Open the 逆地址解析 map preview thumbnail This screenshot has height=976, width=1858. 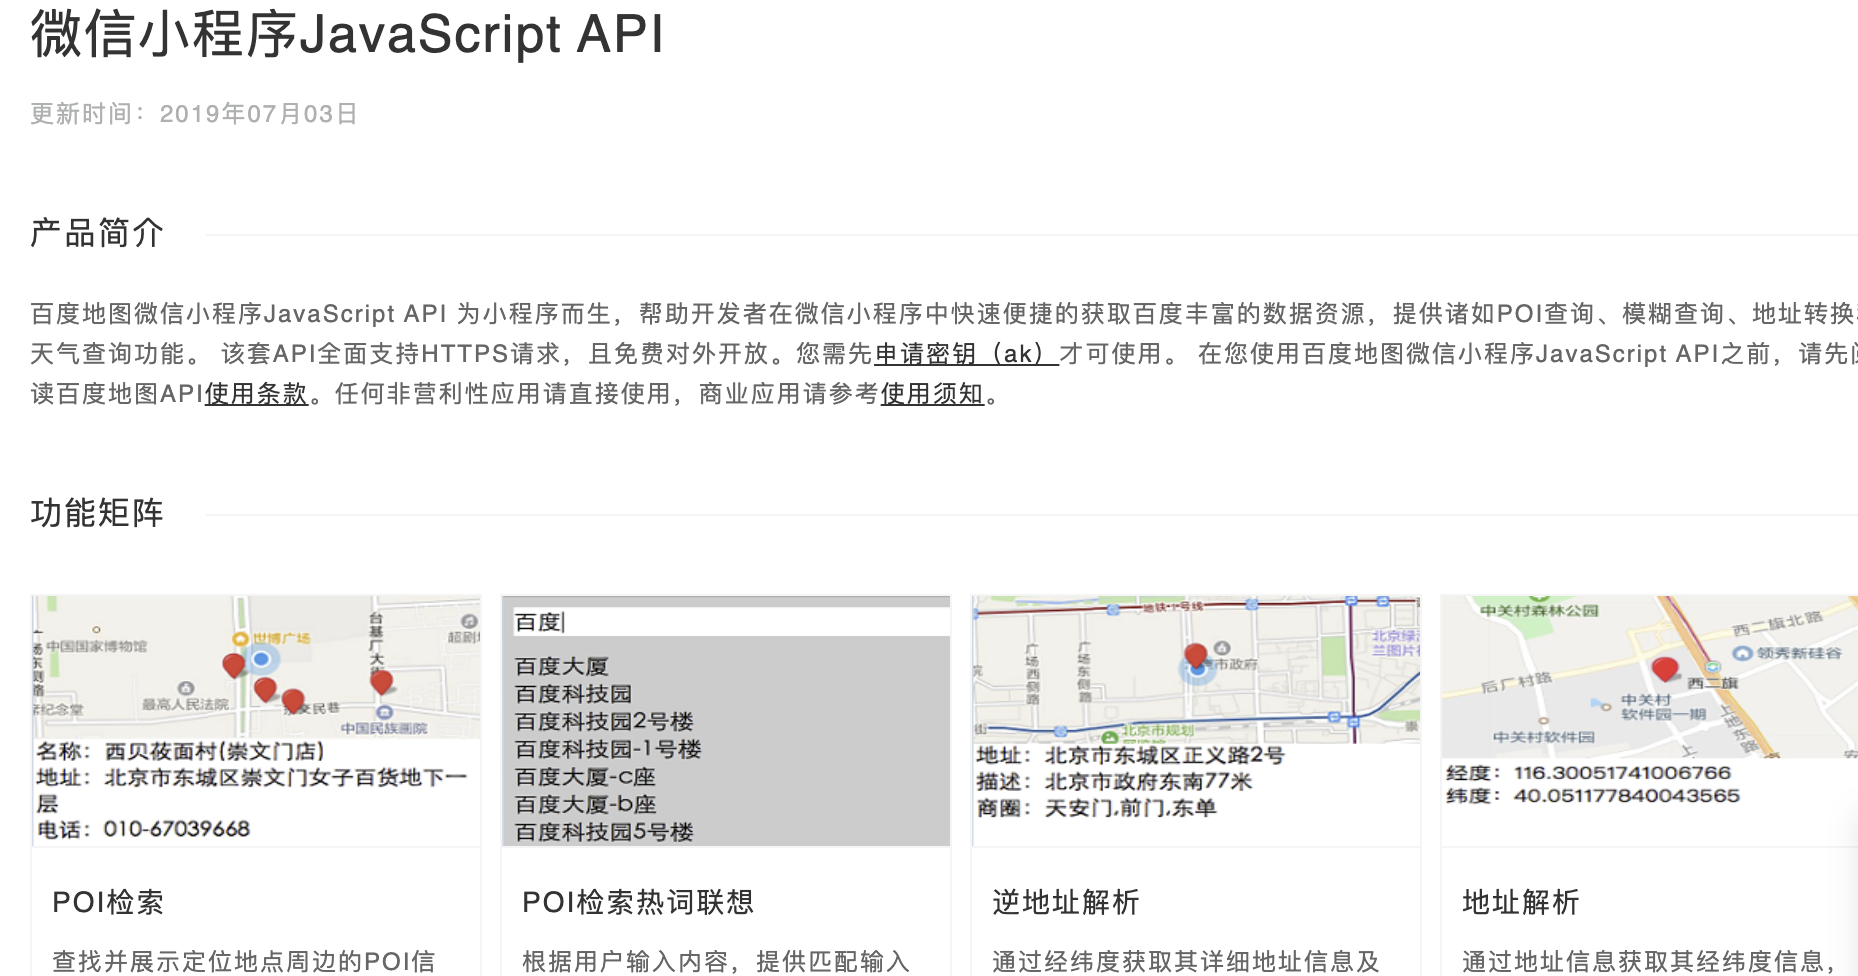point(1196,721)
